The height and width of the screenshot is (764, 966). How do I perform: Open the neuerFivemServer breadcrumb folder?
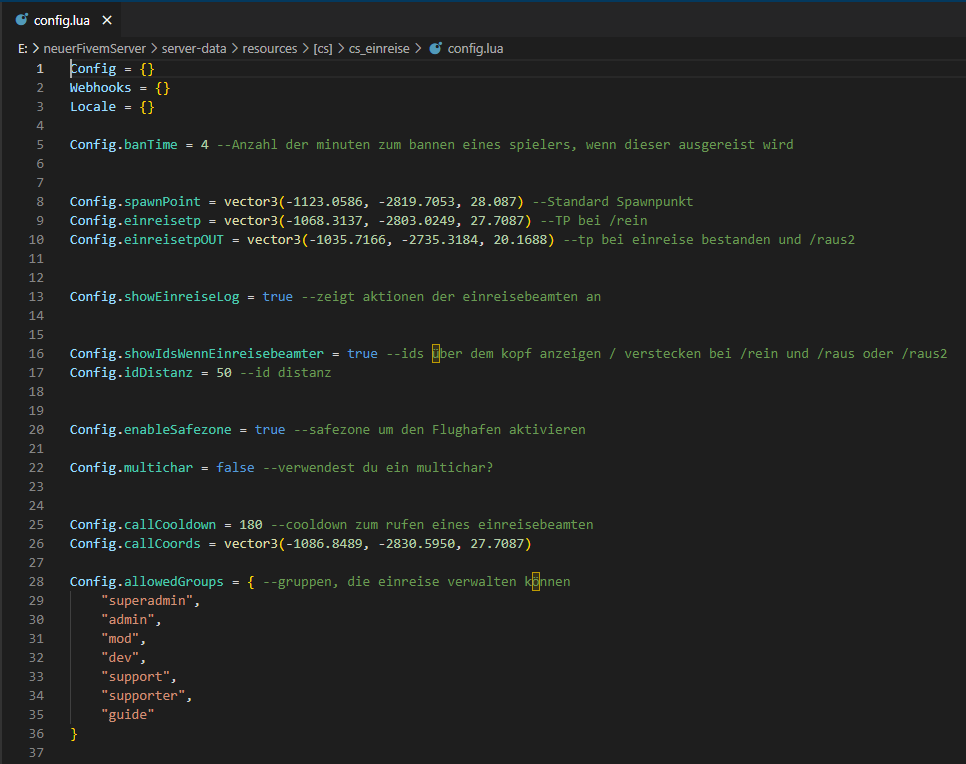point(94,48)
